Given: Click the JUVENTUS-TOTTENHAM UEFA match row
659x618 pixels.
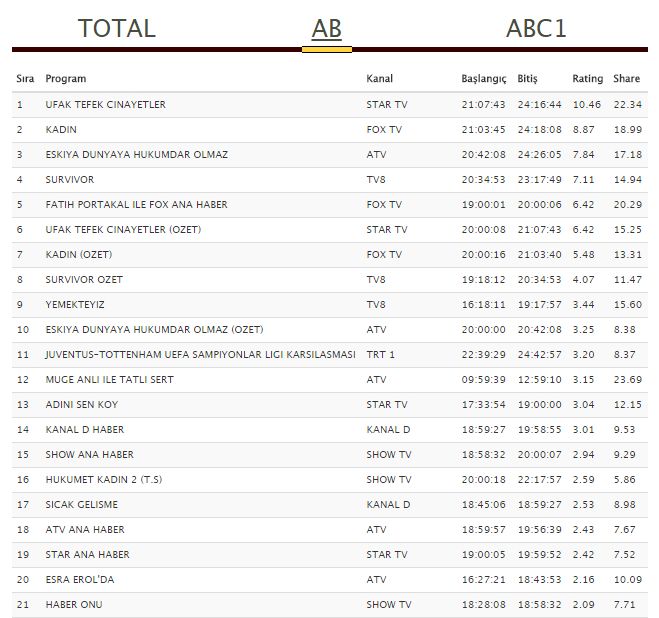Looking at the screenshot, I should click(330, 355).
